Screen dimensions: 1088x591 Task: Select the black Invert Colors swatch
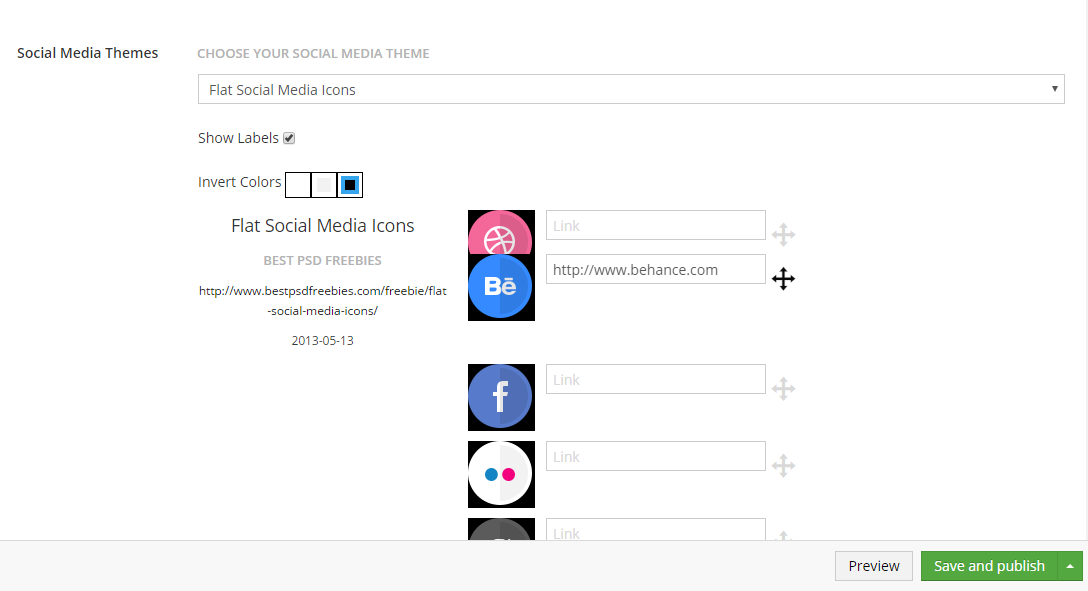click(350, 185)
